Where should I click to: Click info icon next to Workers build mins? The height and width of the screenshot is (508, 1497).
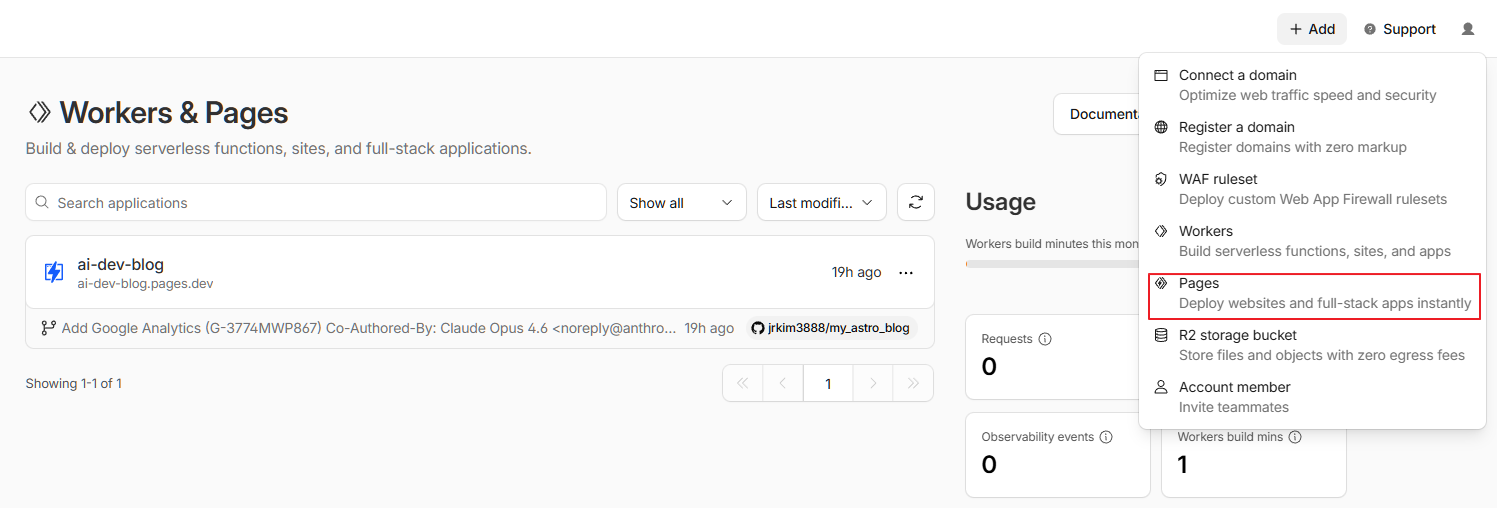coord(1295,437)
